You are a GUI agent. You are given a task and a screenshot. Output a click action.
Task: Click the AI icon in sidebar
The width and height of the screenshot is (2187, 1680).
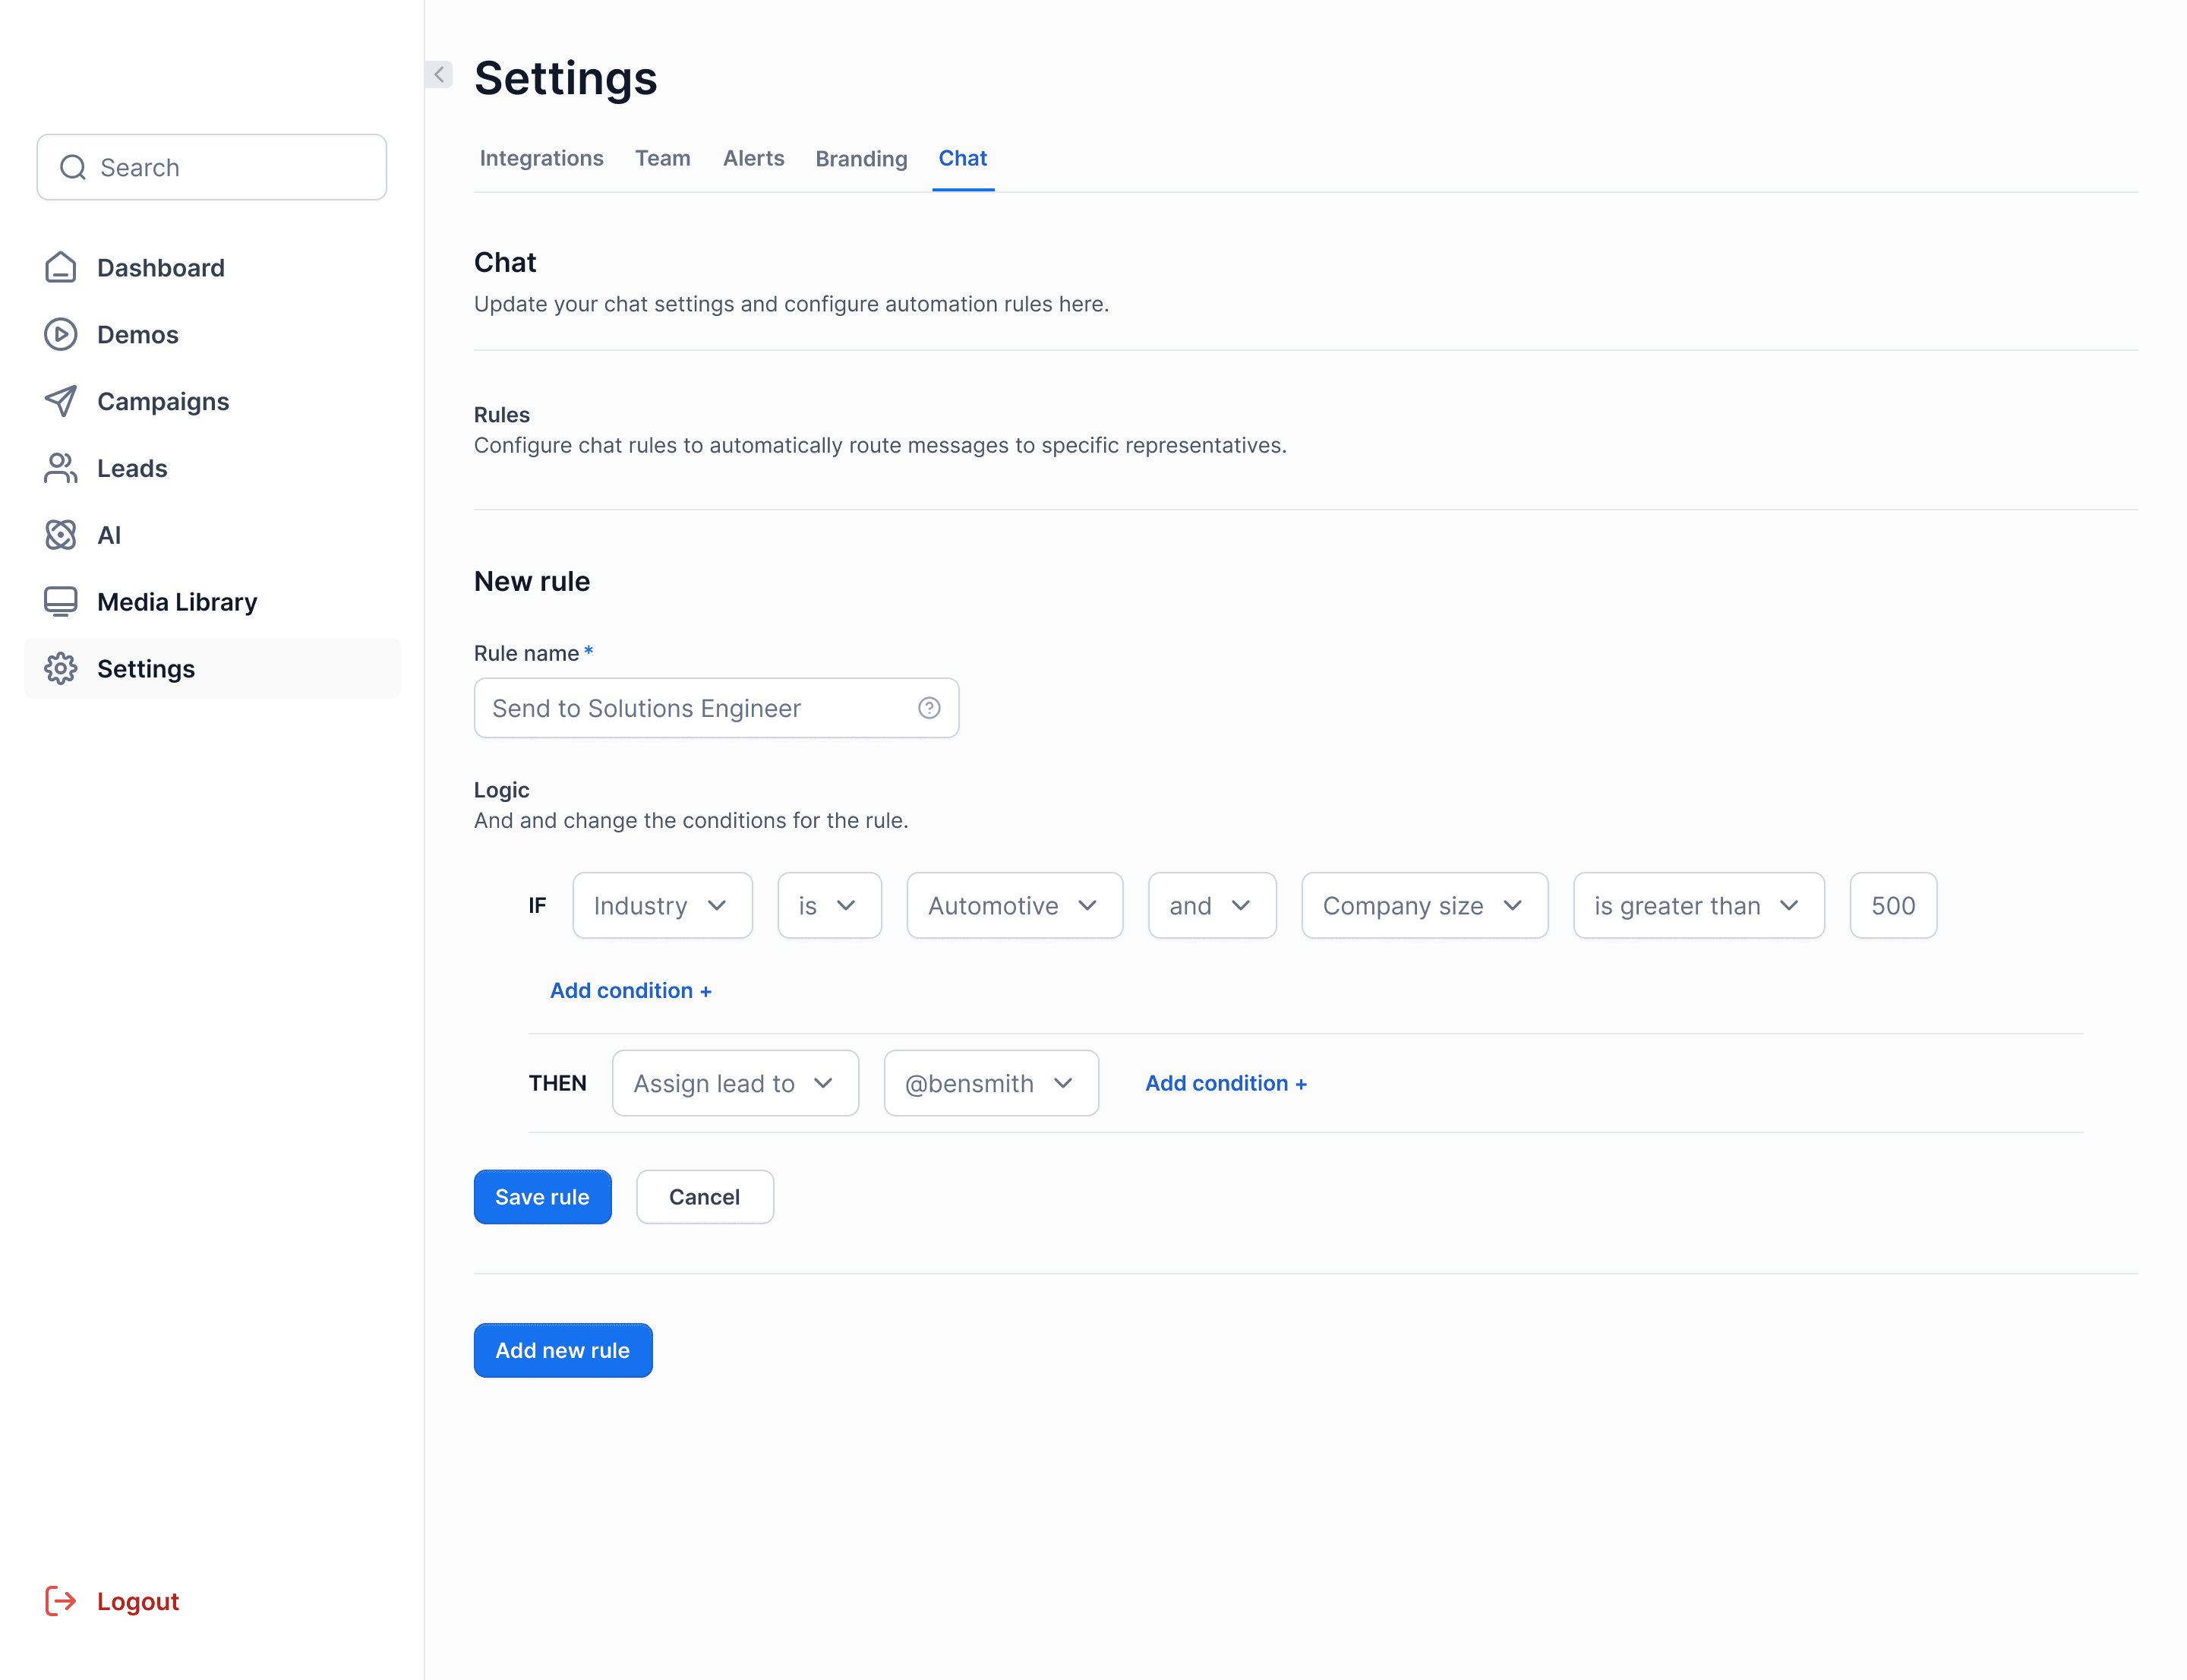pos(62,535)
